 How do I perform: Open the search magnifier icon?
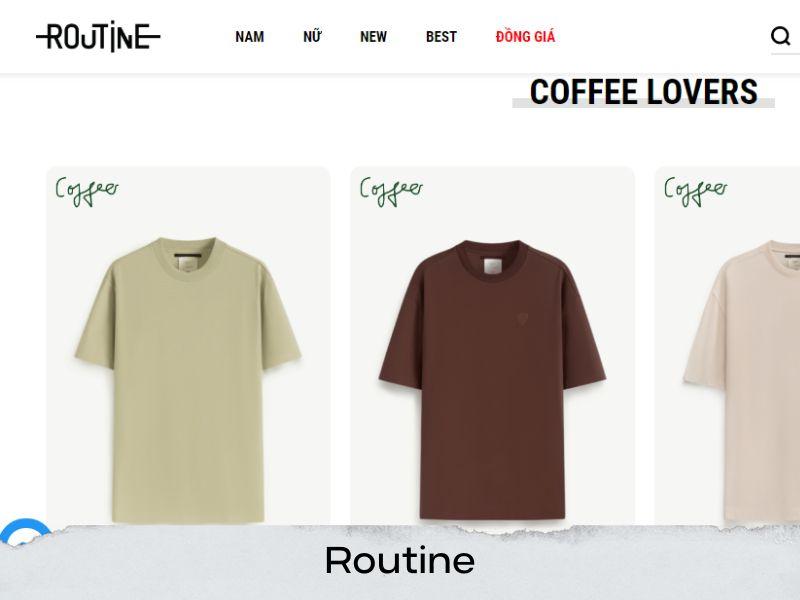781,36
